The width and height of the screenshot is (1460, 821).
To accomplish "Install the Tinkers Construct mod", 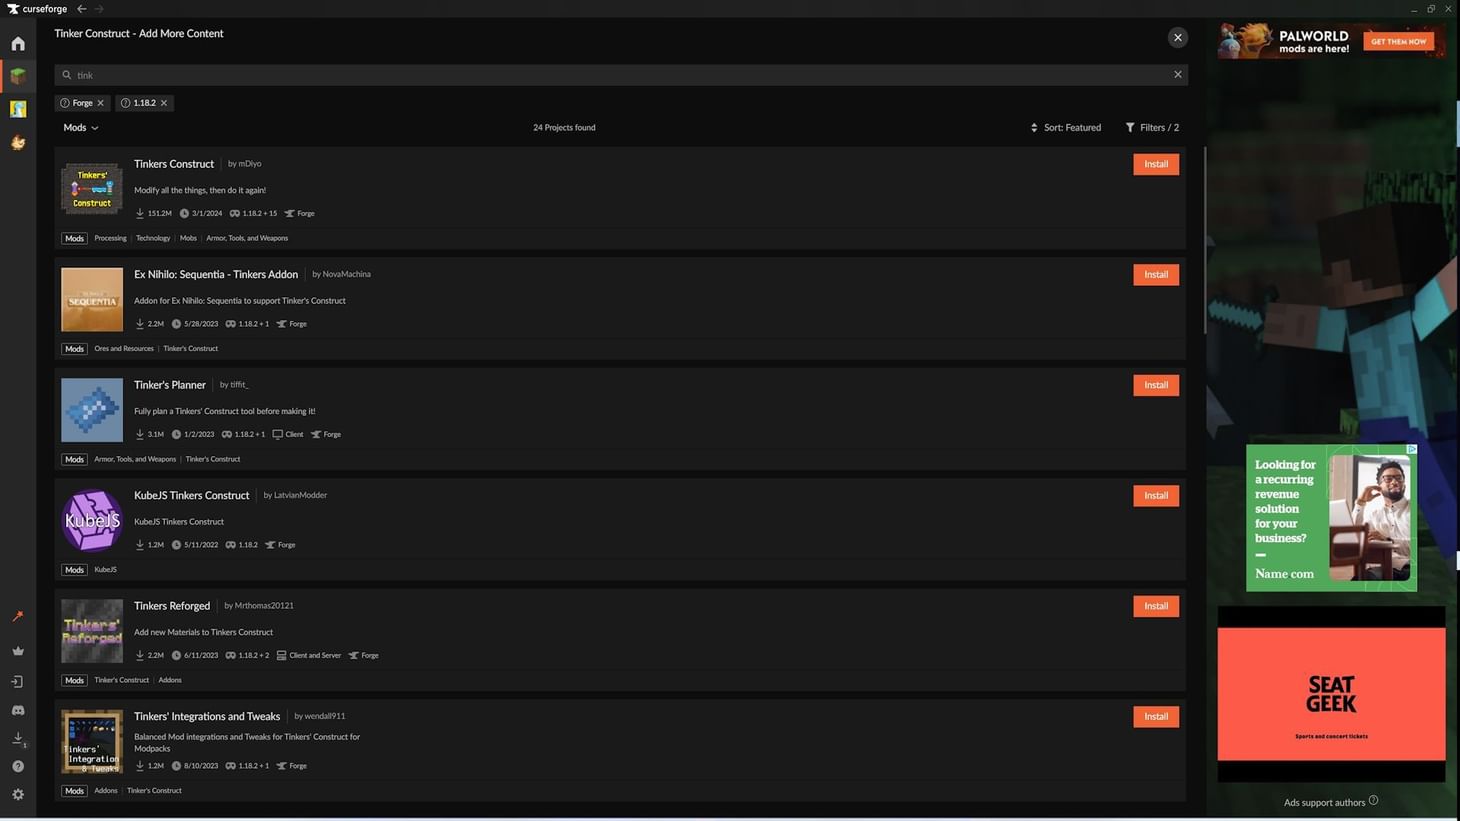I will click(x=1155, y=163).
